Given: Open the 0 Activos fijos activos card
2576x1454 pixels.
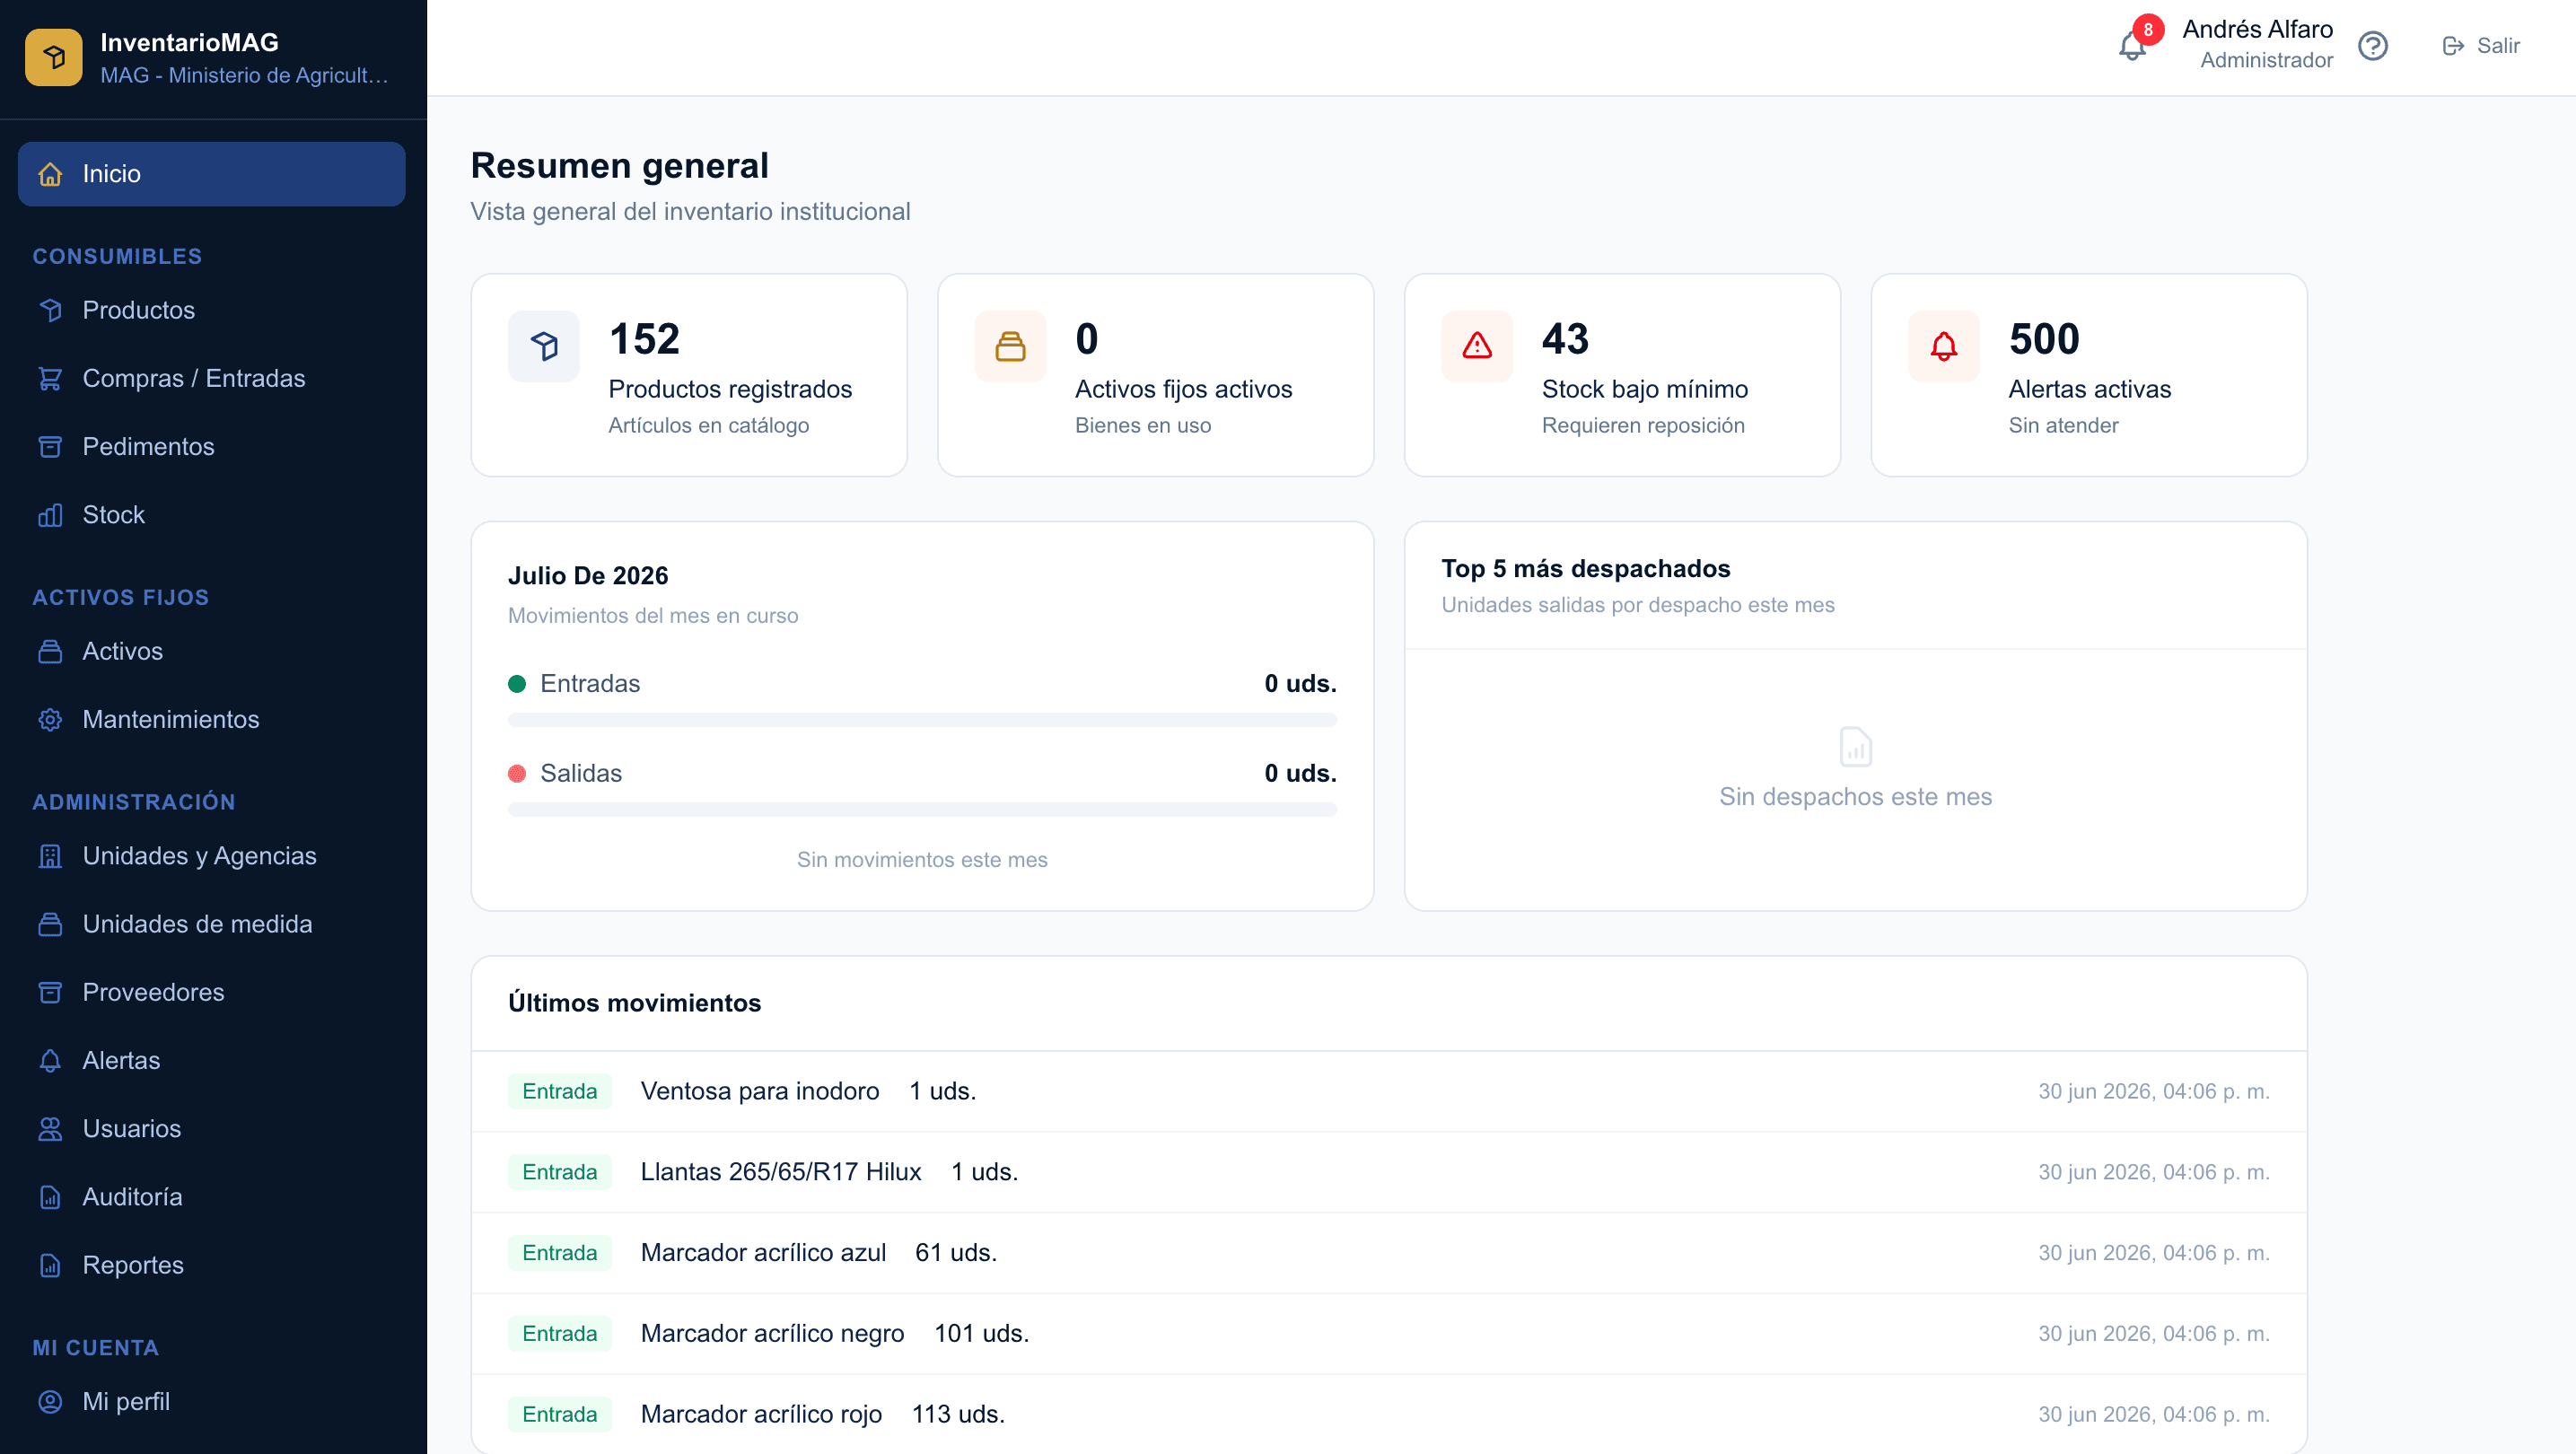Looking at the screenshot, I should [x=1156, y=375].
